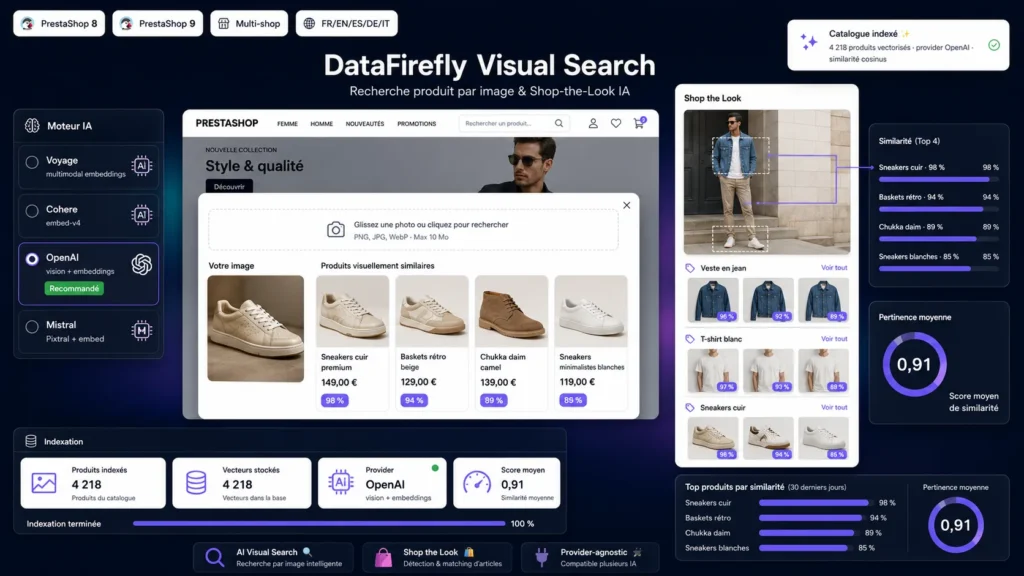Click the Indexation database icon
Image resolution: width=1024 pixels, height=576 pixels.
[31, 441]
